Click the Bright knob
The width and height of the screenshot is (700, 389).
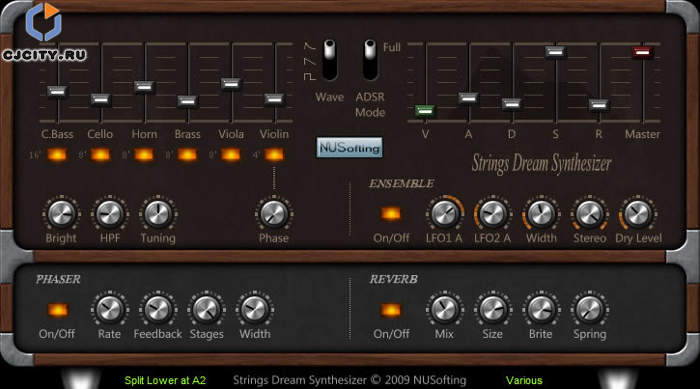click(61, 214)
